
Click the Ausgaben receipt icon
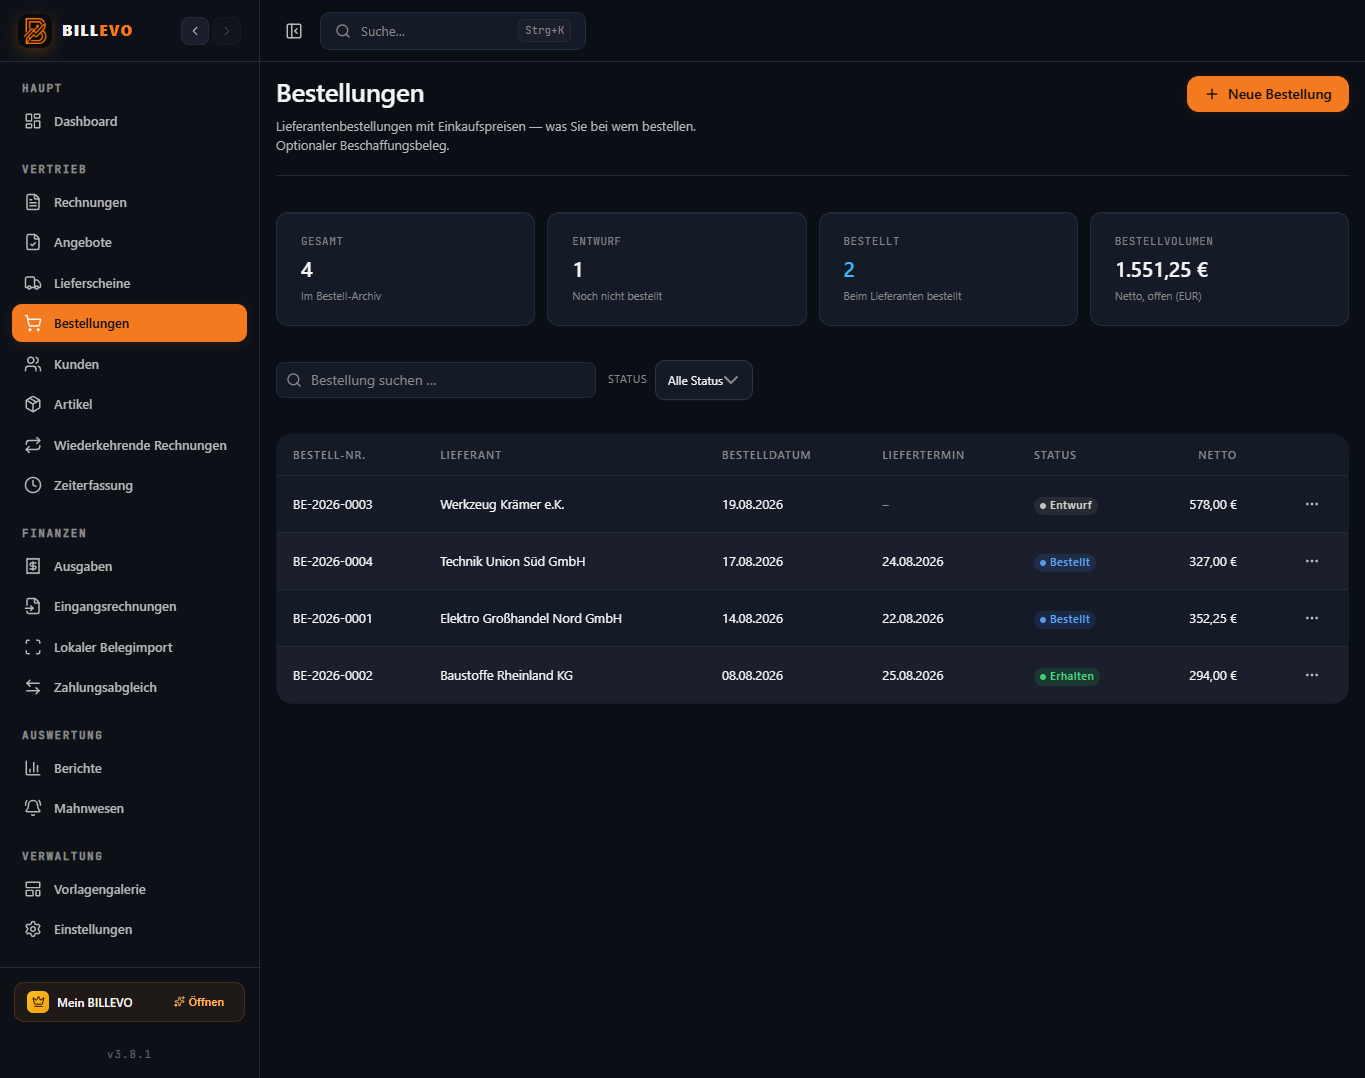point(33,566)
